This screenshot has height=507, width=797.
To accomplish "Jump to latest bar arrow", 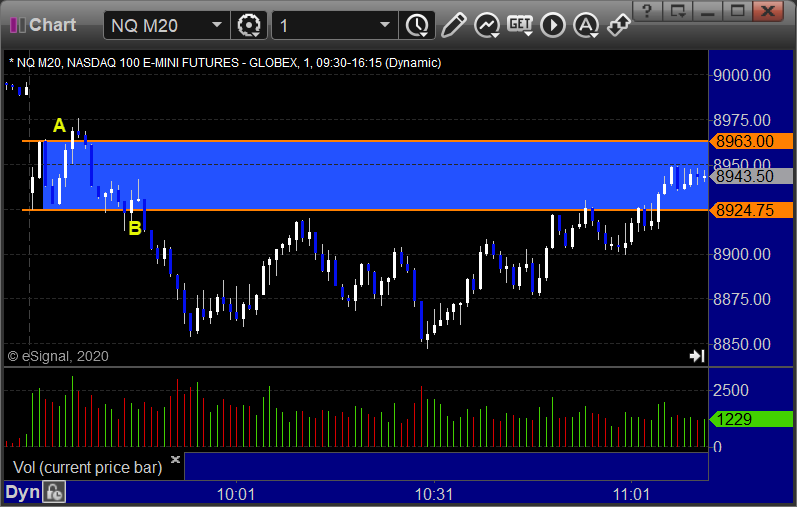I will [697, 356].
